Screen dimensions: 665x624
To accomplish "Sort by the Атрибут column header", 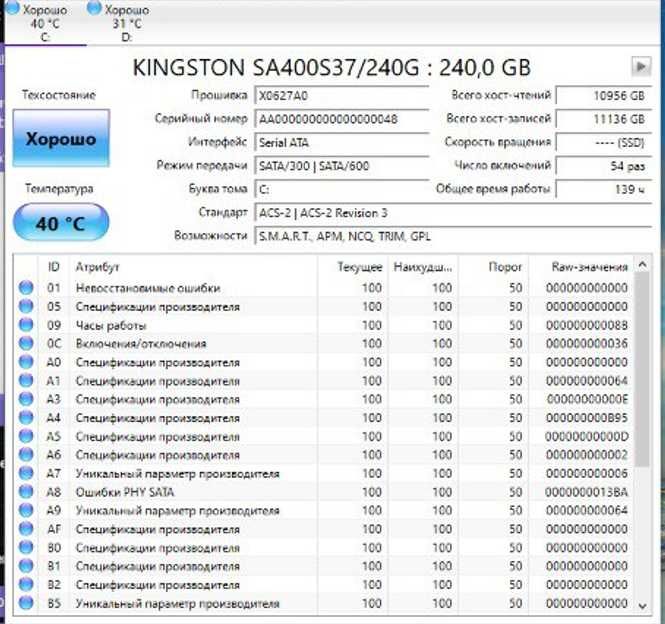I will pyautogui.click(x=193, y=267).
